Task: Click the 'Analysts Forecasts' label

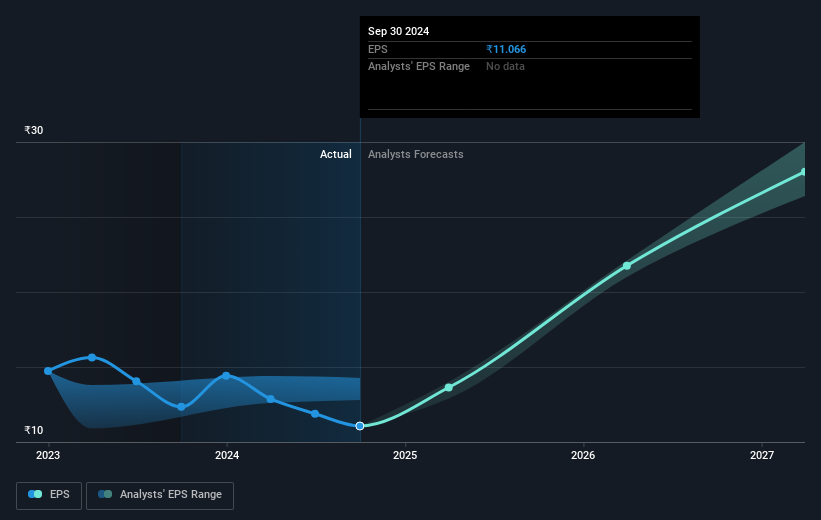Action: tap(416, 154)
